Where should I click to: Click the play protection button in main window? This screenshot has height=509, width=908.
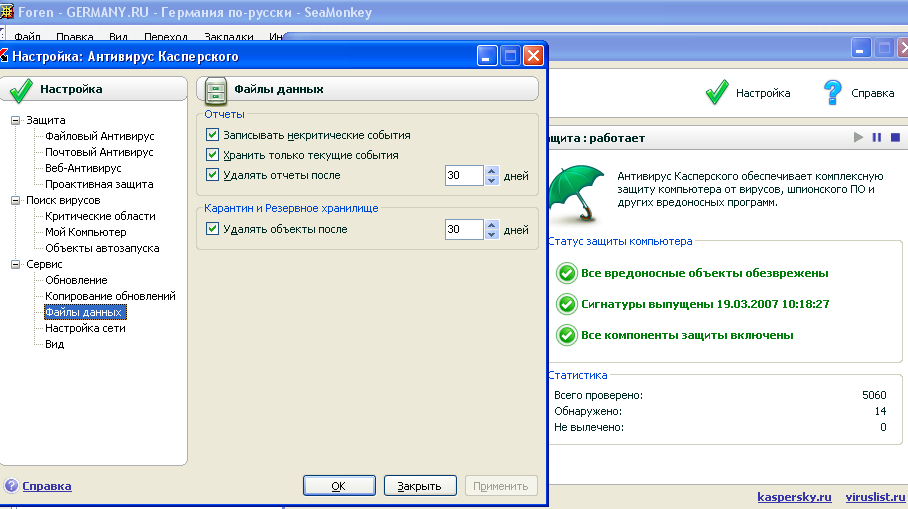click(858, 137)
